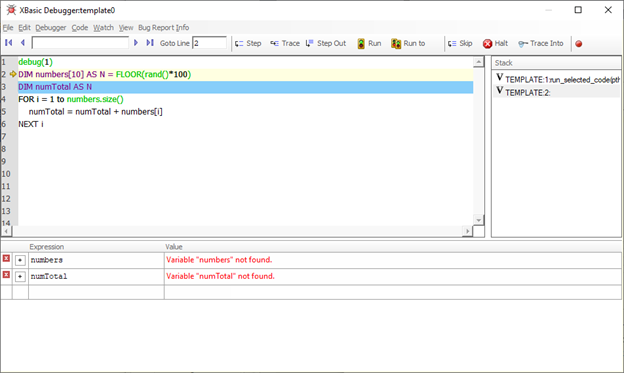Click the empty new watch expression row
624x373 pixels.
click(x=96, y=292)
